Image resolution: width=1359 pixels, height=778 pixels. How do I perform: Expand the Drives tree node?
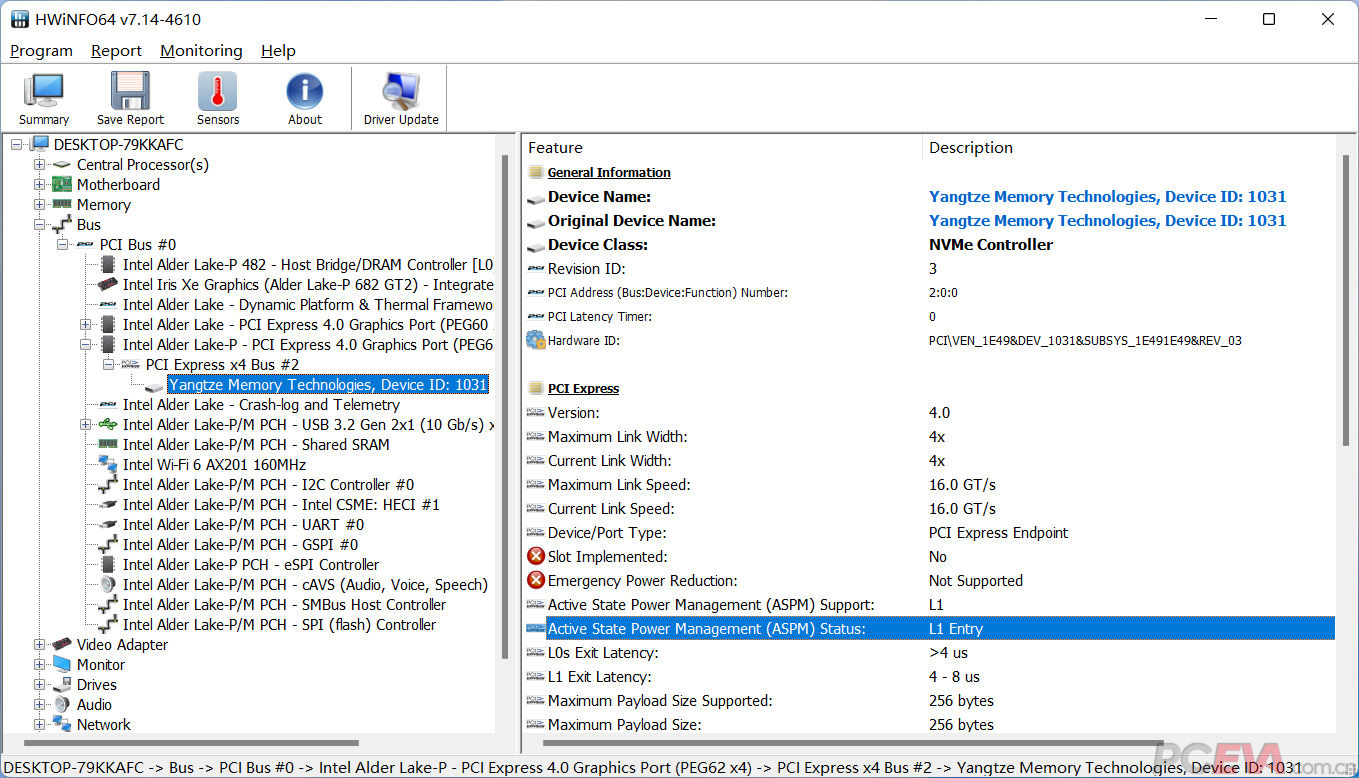click(40, 685)
